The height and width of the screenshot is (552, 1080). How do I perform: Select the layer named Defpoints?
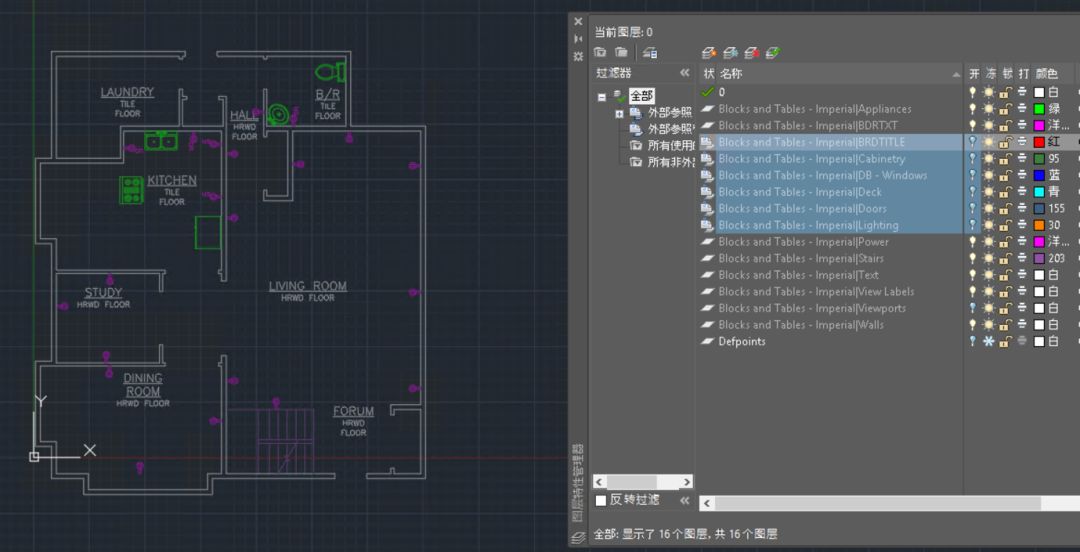pos(742,341)
